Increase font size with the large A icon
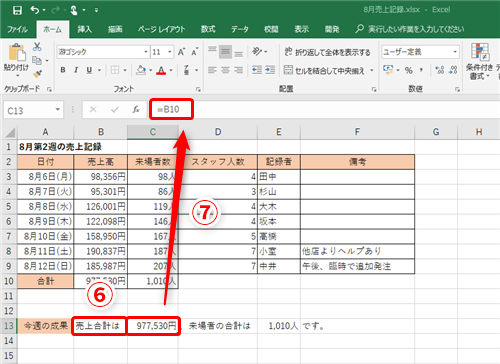Screen dimensions: 500x364 point(181,52)
